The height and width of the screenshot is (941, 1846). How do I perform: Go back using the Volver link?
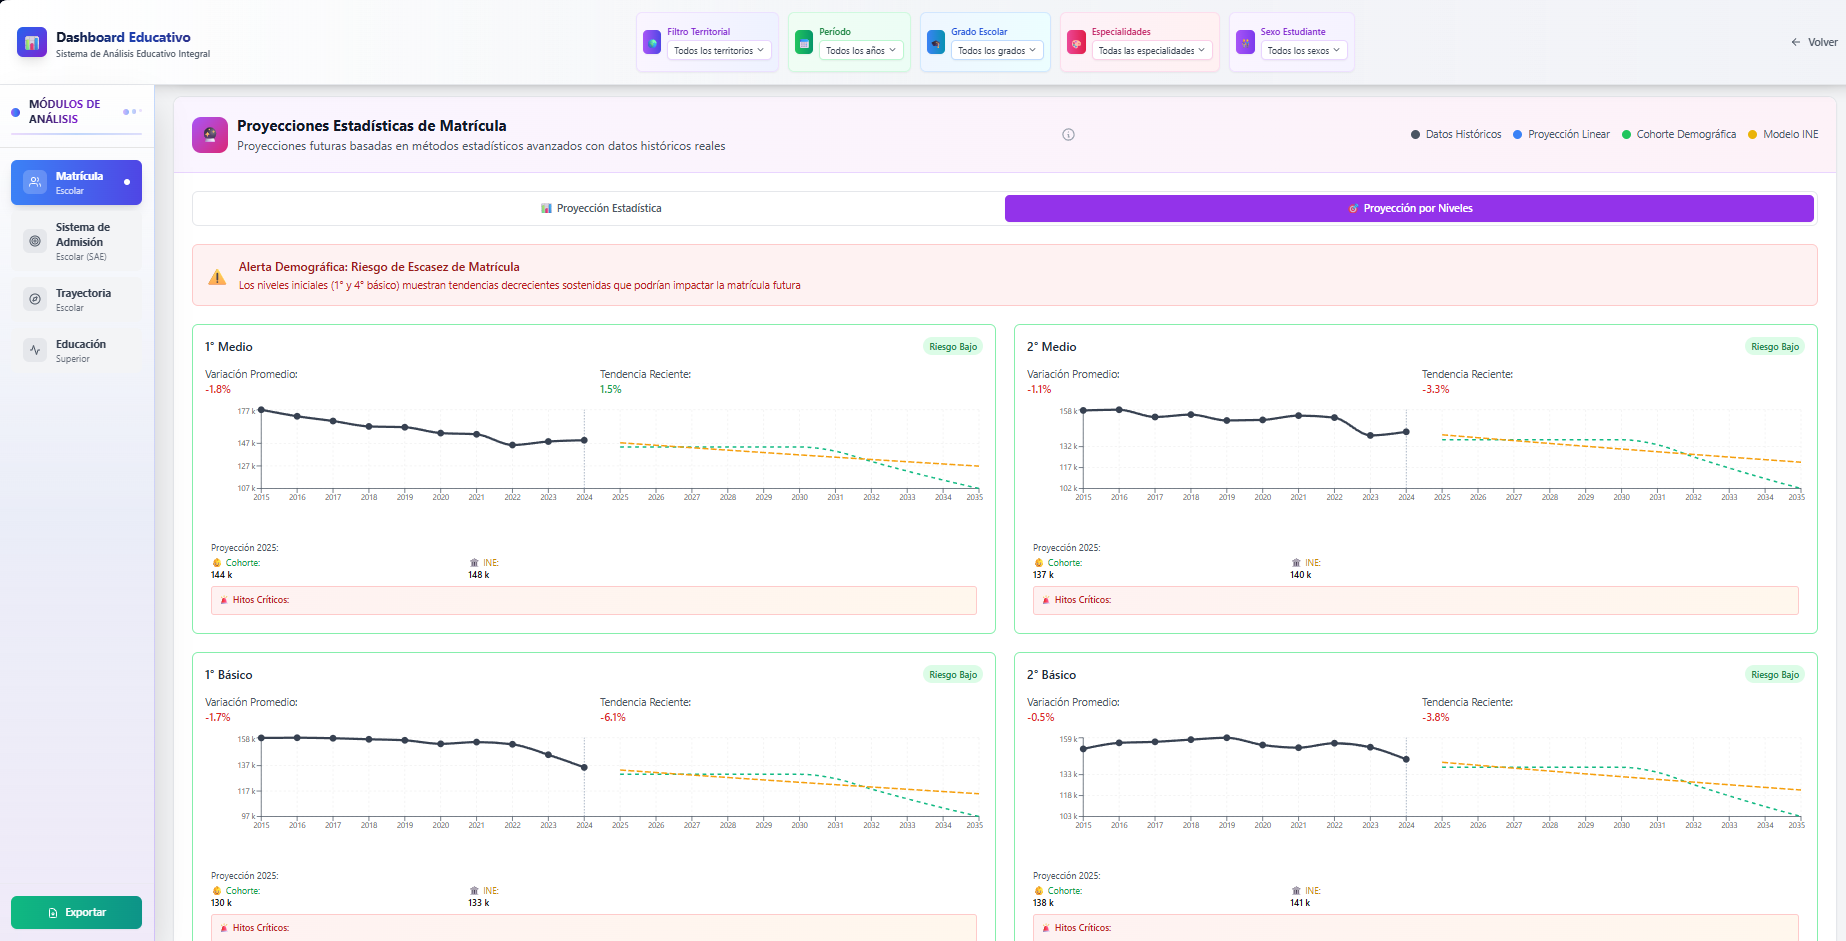[1814, 42]
